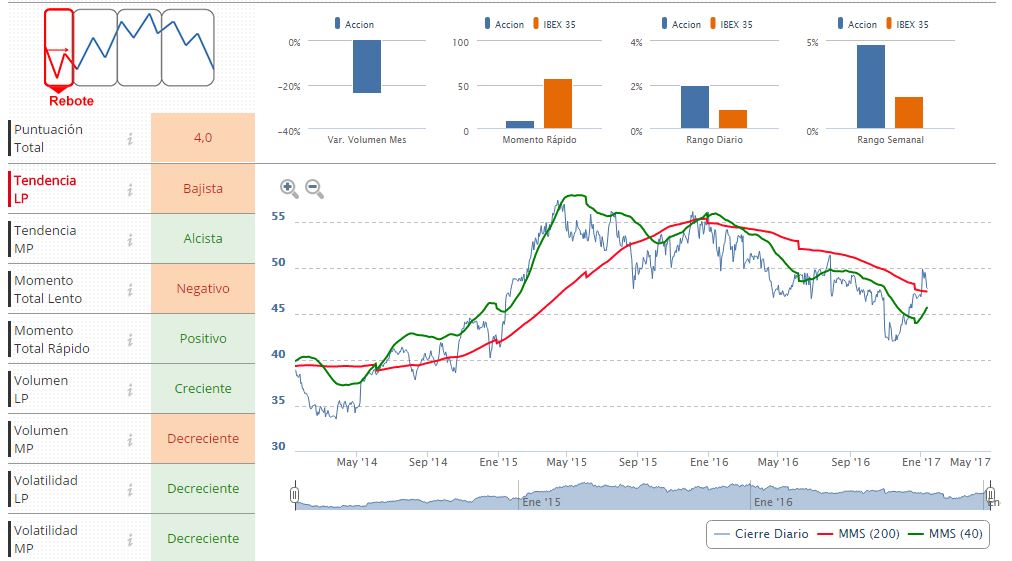The height and width of the screenshot is (561, 1012).
Task: Show info for Tendencia MP
Action: tap(130, 239)
